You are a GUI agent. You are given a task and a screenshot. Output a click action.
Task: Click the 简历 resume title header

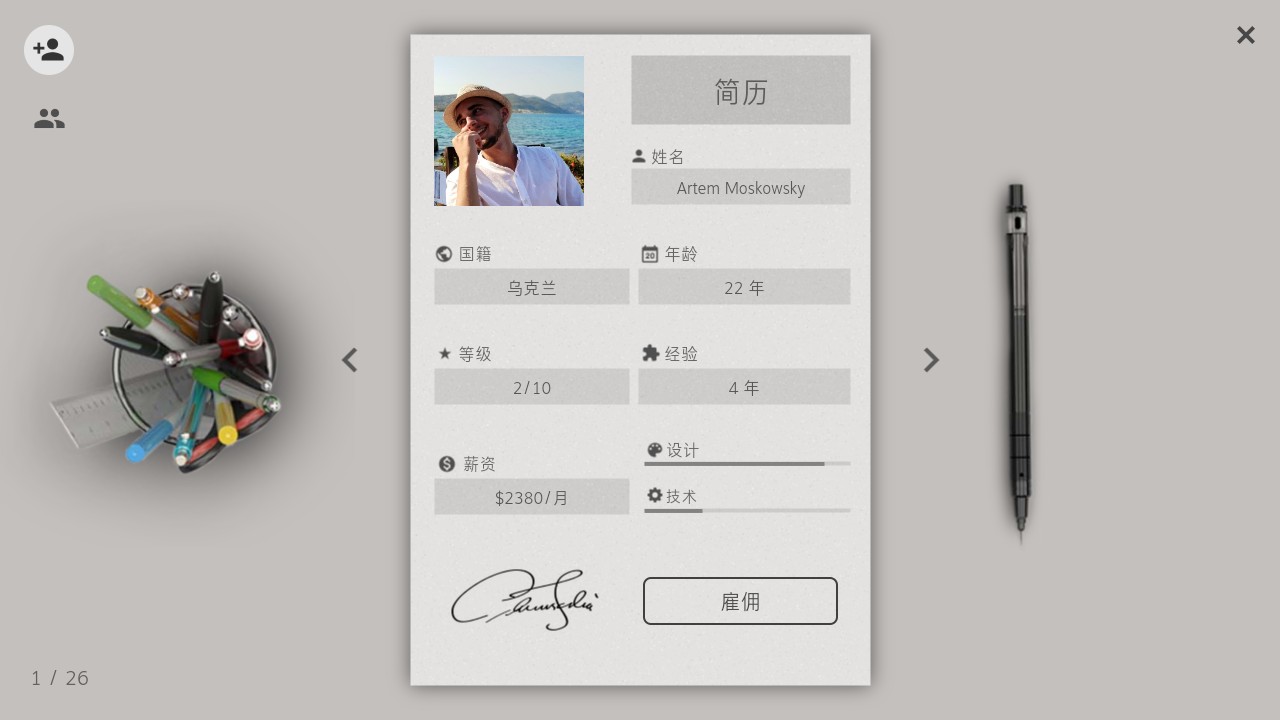click(x=741, y=90)
